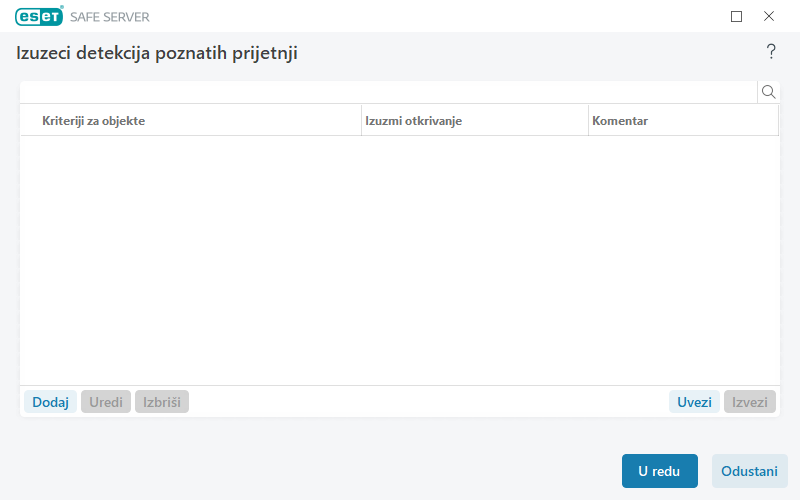Export exclusions using the Izvezi button
This screenshot has width=800, height=500.
click(x=750, y=402)
